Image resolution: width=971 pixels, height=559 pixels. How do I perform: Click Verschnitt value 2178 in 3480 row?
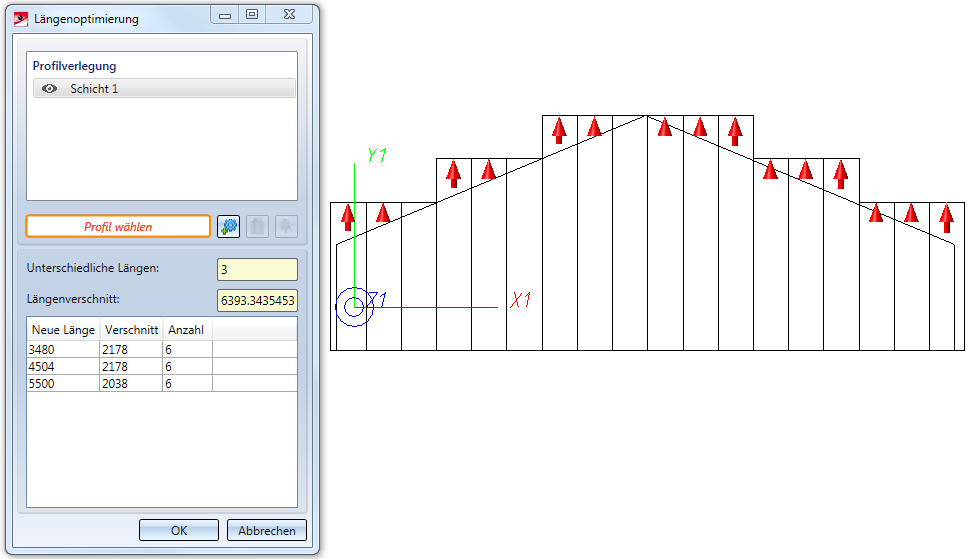coord(131,350)
